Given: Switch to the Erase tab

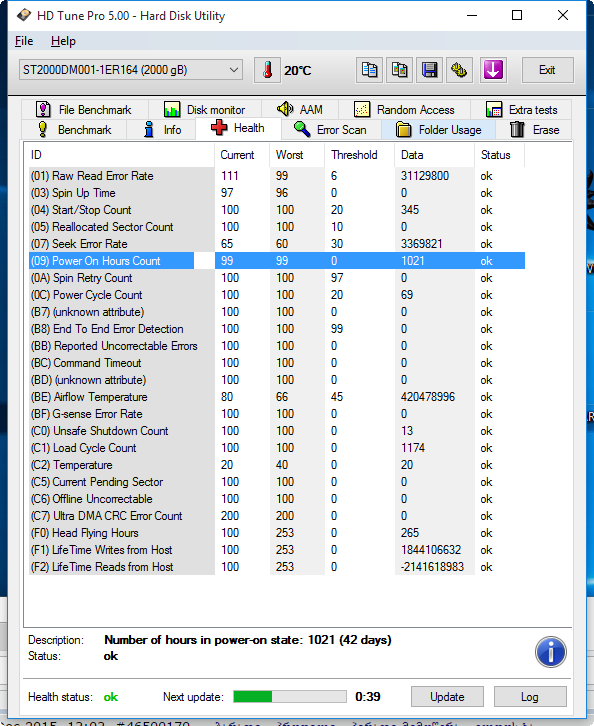Looking at the screenshot, I should pyautogui.click(x=534, y=130).
